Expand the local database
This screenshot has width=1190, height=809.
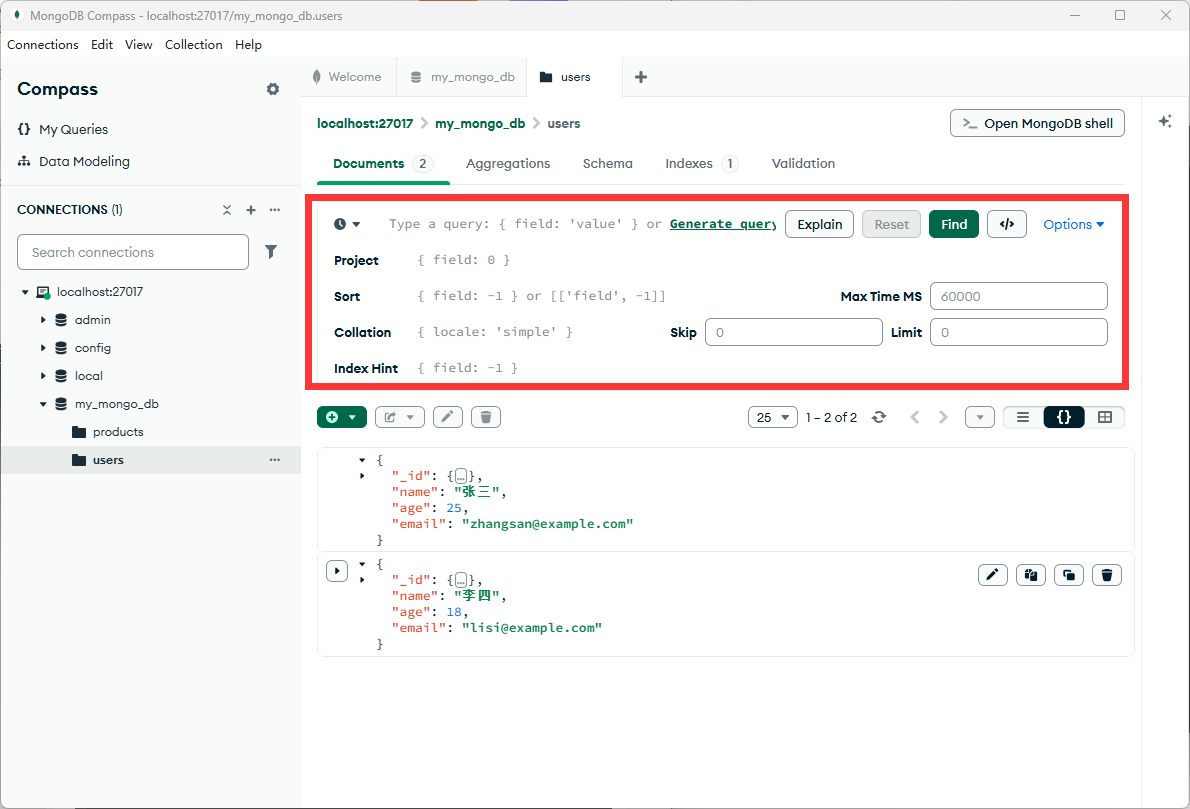click(x=43, y=376)
